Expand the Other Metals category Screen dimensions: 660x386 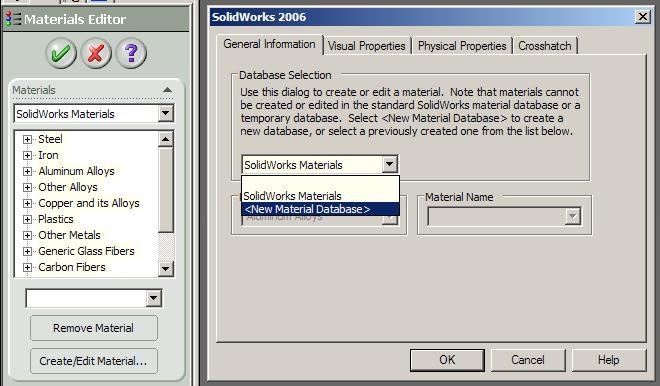[27, 235]
